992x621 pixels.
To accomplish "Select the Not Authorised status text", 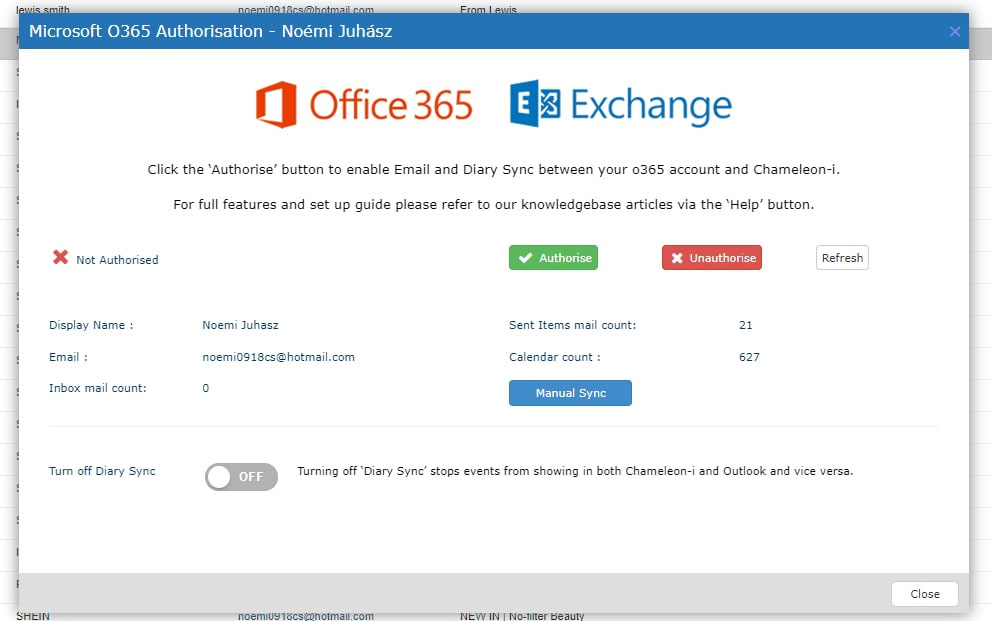I will tap(117, 260).
